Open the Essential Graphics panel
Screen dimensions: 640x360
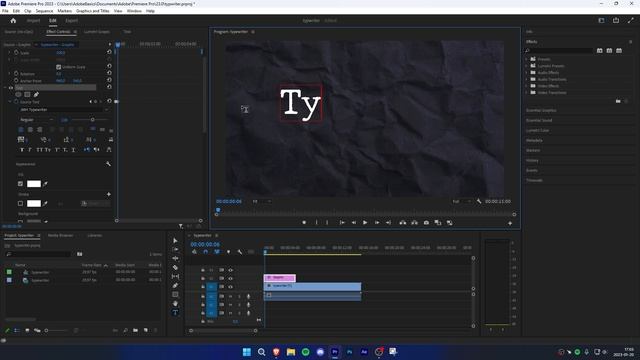click(x=541, y=110)
